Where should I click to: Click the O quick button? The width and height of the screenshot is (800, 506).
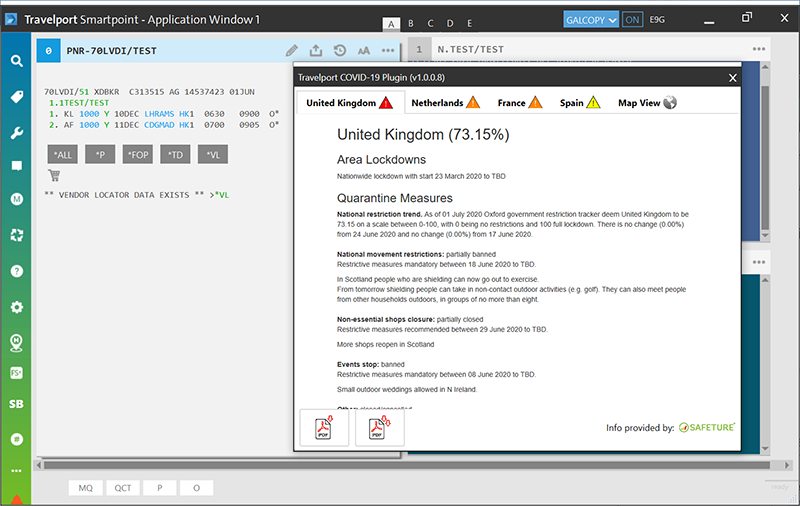pyautogui.click(x=196, y=488)
